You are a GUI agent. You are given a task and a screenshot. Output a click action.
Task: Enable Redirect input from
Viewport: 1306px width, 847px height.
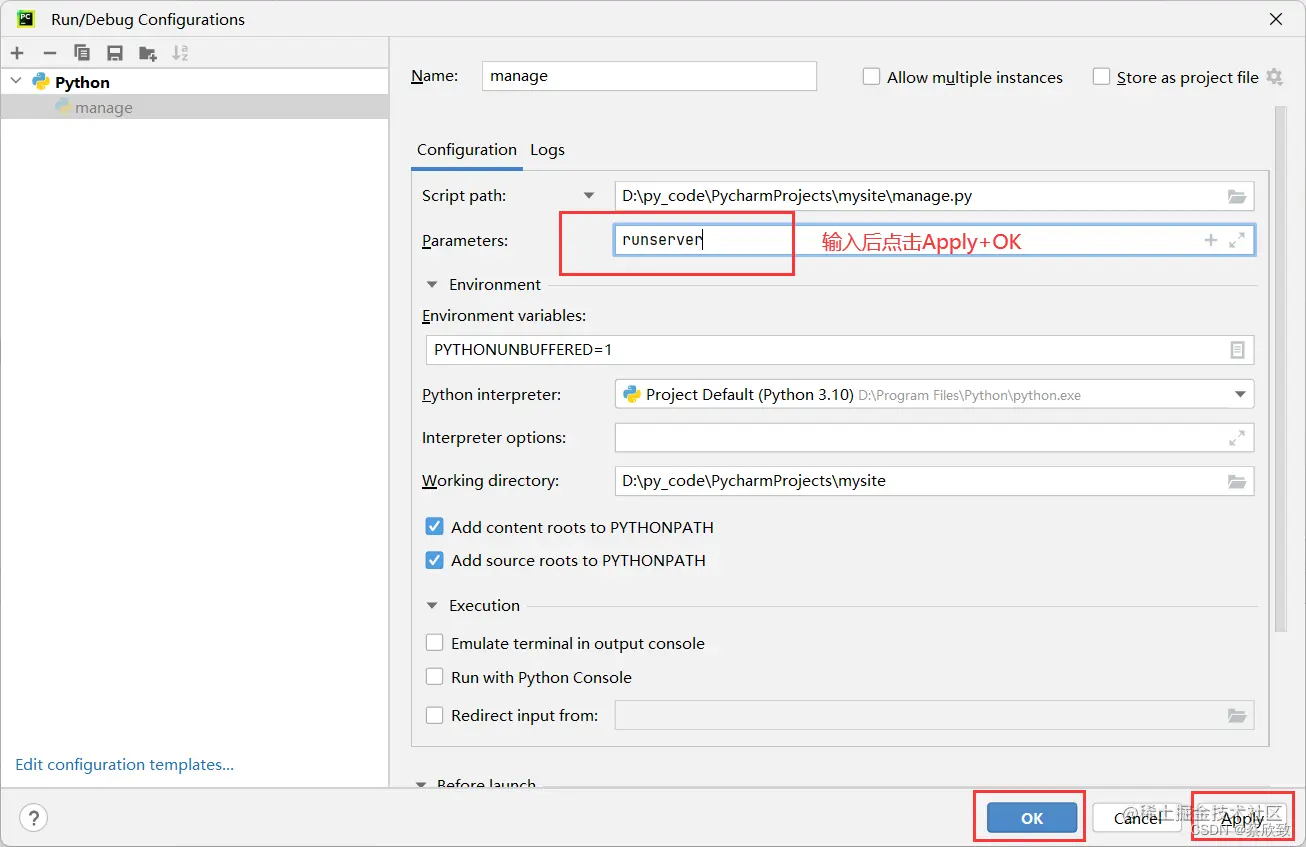pyautogui.click(x=434, y=715)
